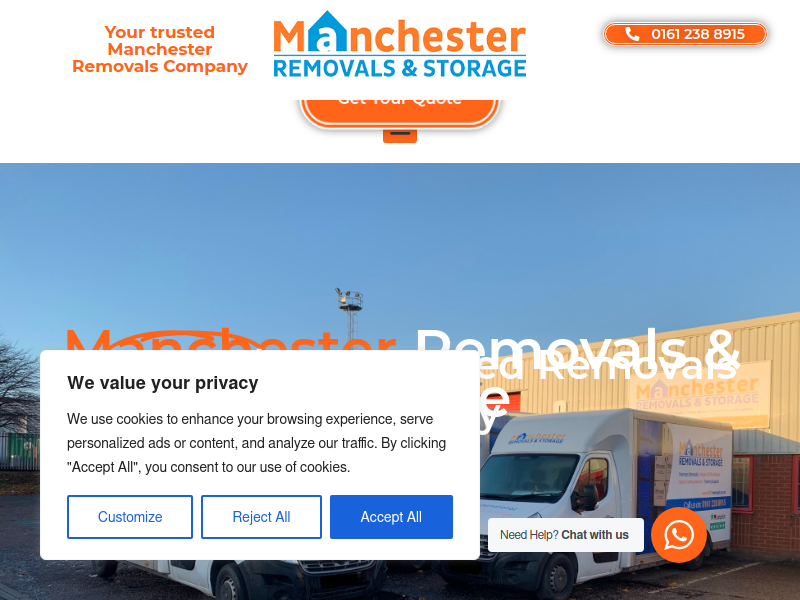Click the cookie consent description paragraph
The width and height of the screenshot is (800, 600).
pyautogui.click(x=257, y=443)
